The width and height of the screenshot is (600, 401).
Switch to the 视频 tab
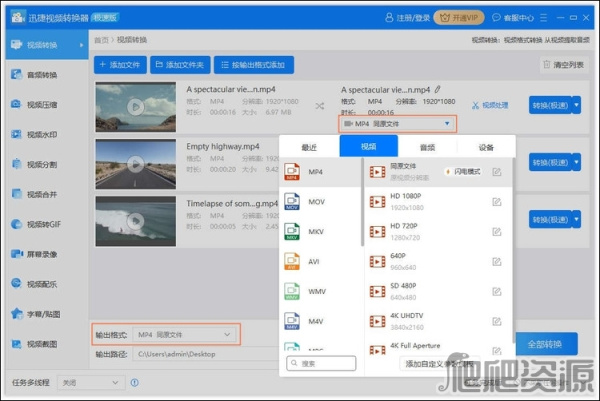pyautogui.click(x=368, y=147)
